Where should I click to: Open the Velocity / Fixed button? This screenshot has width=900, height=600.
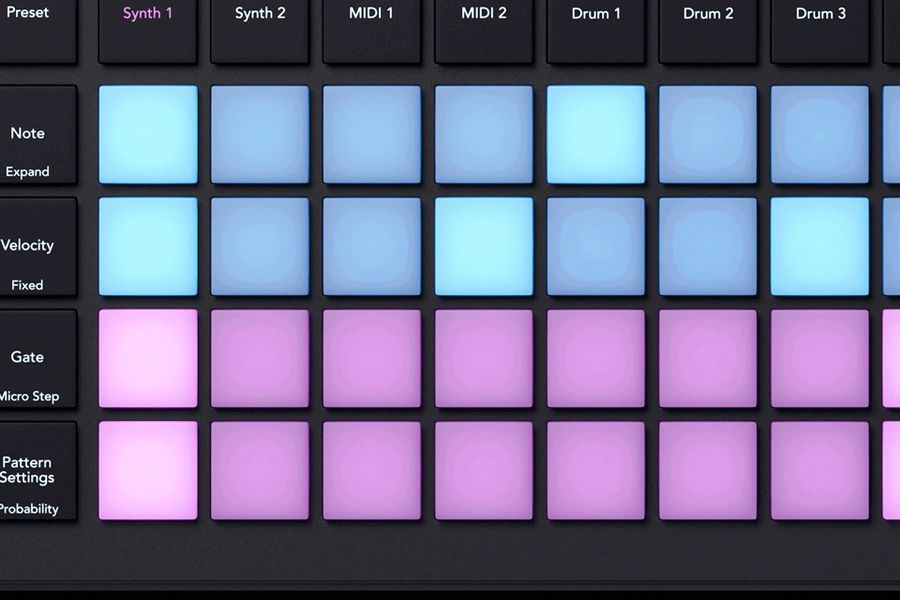(38, 246)
